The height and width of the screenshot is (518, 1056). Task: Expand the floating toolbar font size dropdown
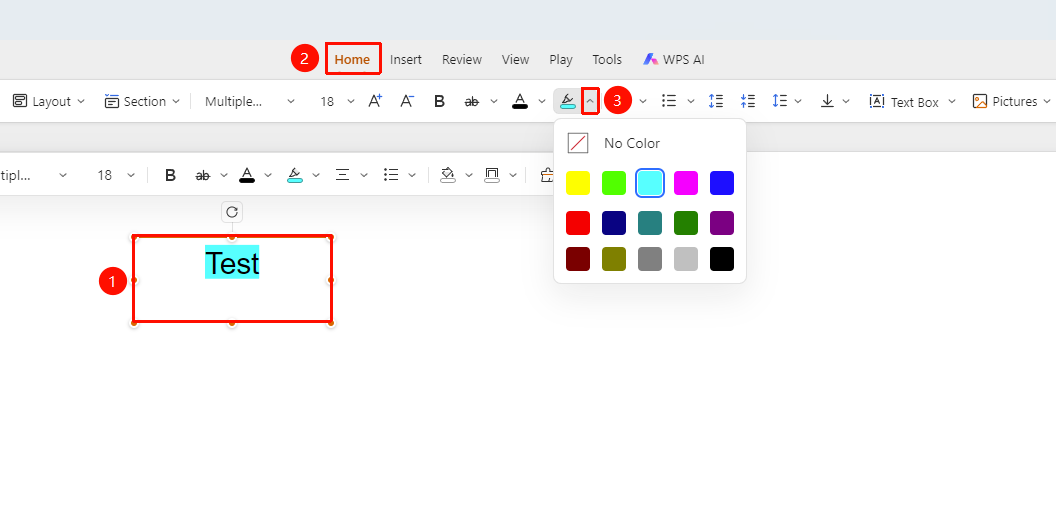click(131, 175)
